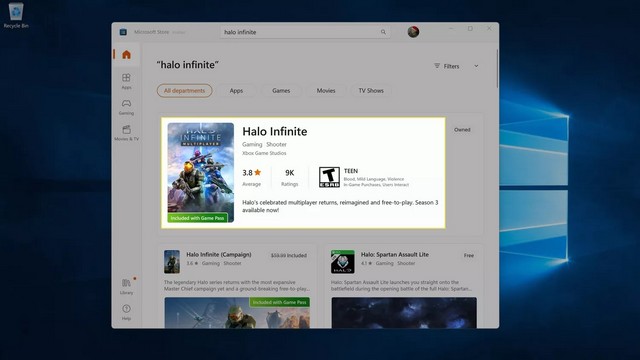
Task: Click the 3.8 star rating icon
Action: pyautogui.click(x=258, y=173)
